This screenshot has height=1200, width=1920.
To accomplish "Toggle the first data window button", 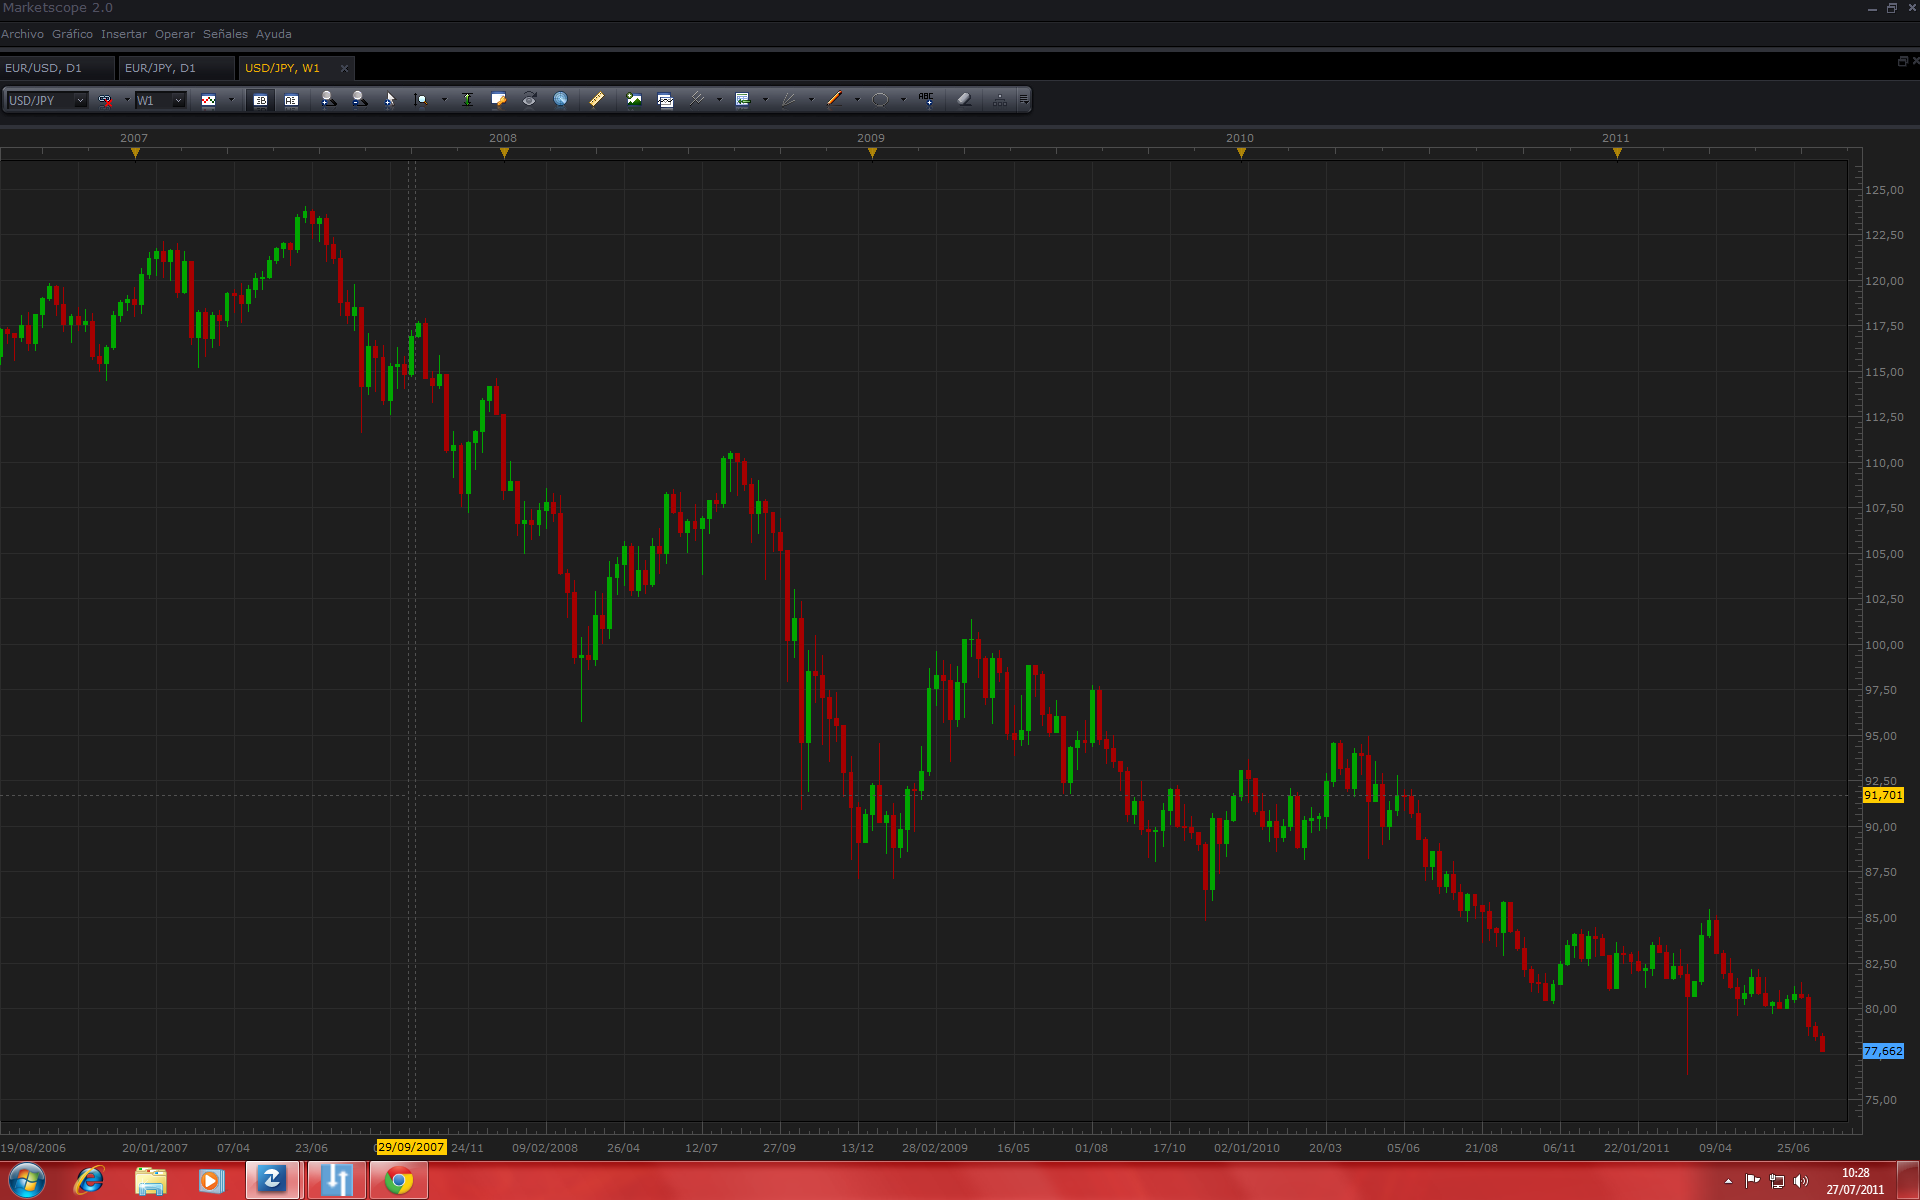I will [x=260, y=100].
